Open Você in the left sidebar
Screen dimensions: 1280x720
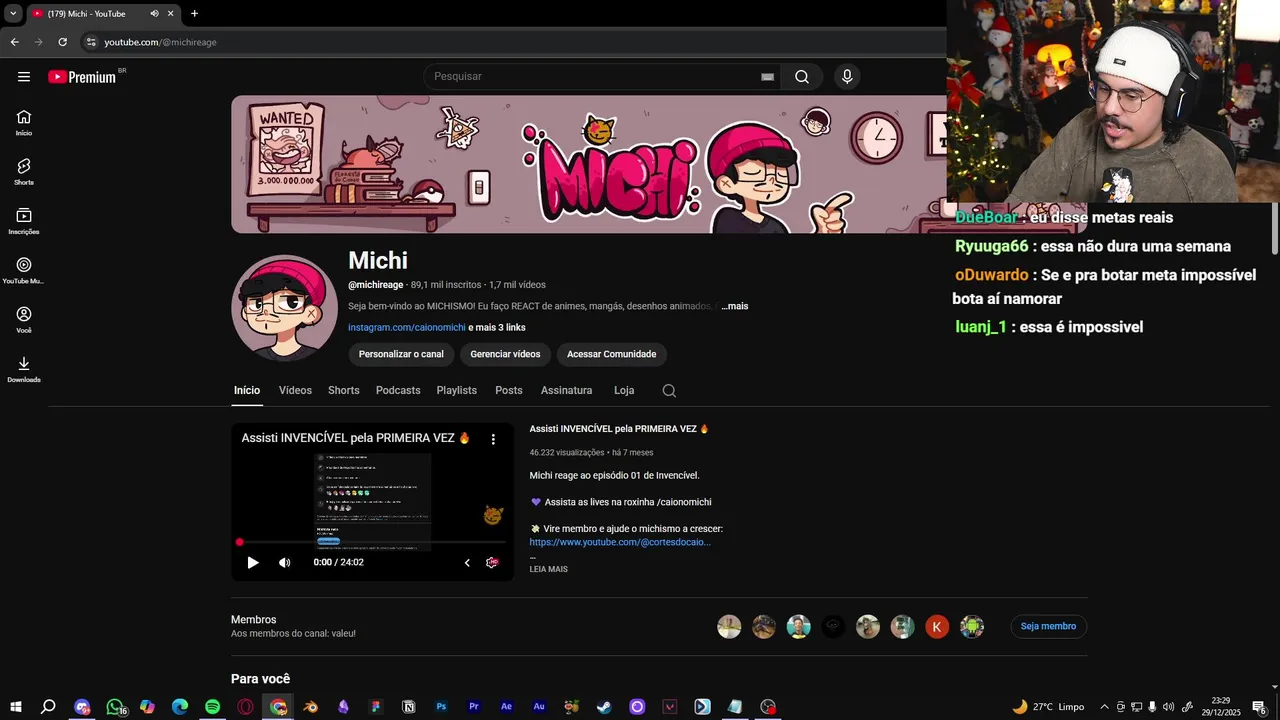[24, 320]
